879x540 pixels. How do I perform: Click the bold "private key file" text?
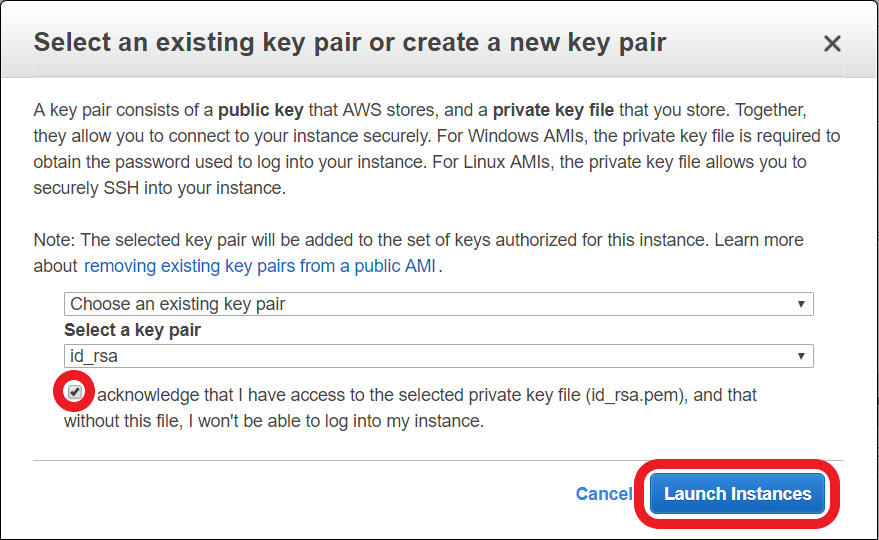click(x=553, y=109)
